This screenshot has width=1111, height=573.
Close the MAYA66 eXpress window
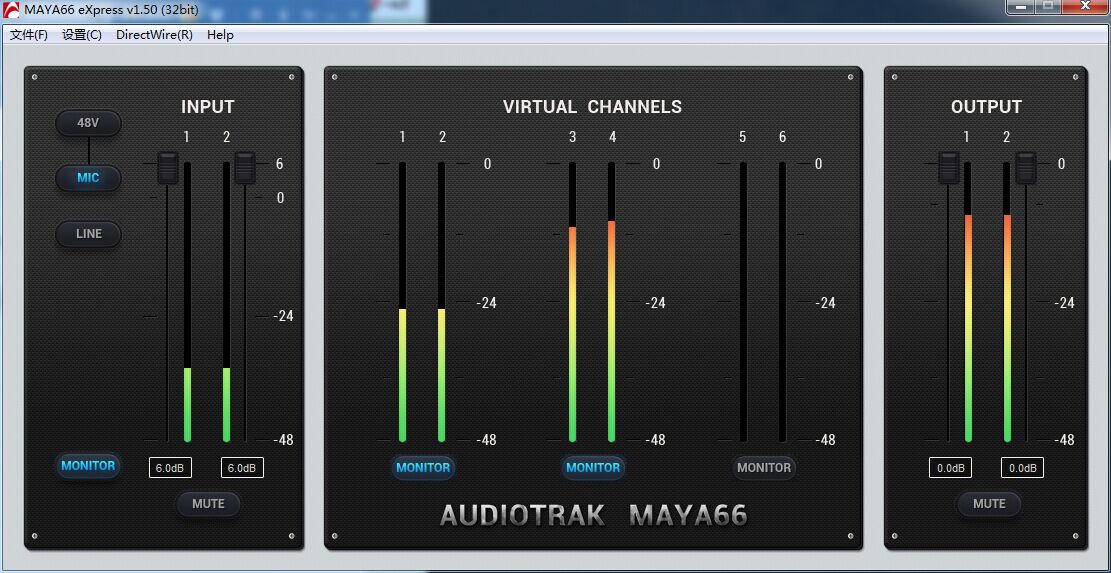(1085, 6)
